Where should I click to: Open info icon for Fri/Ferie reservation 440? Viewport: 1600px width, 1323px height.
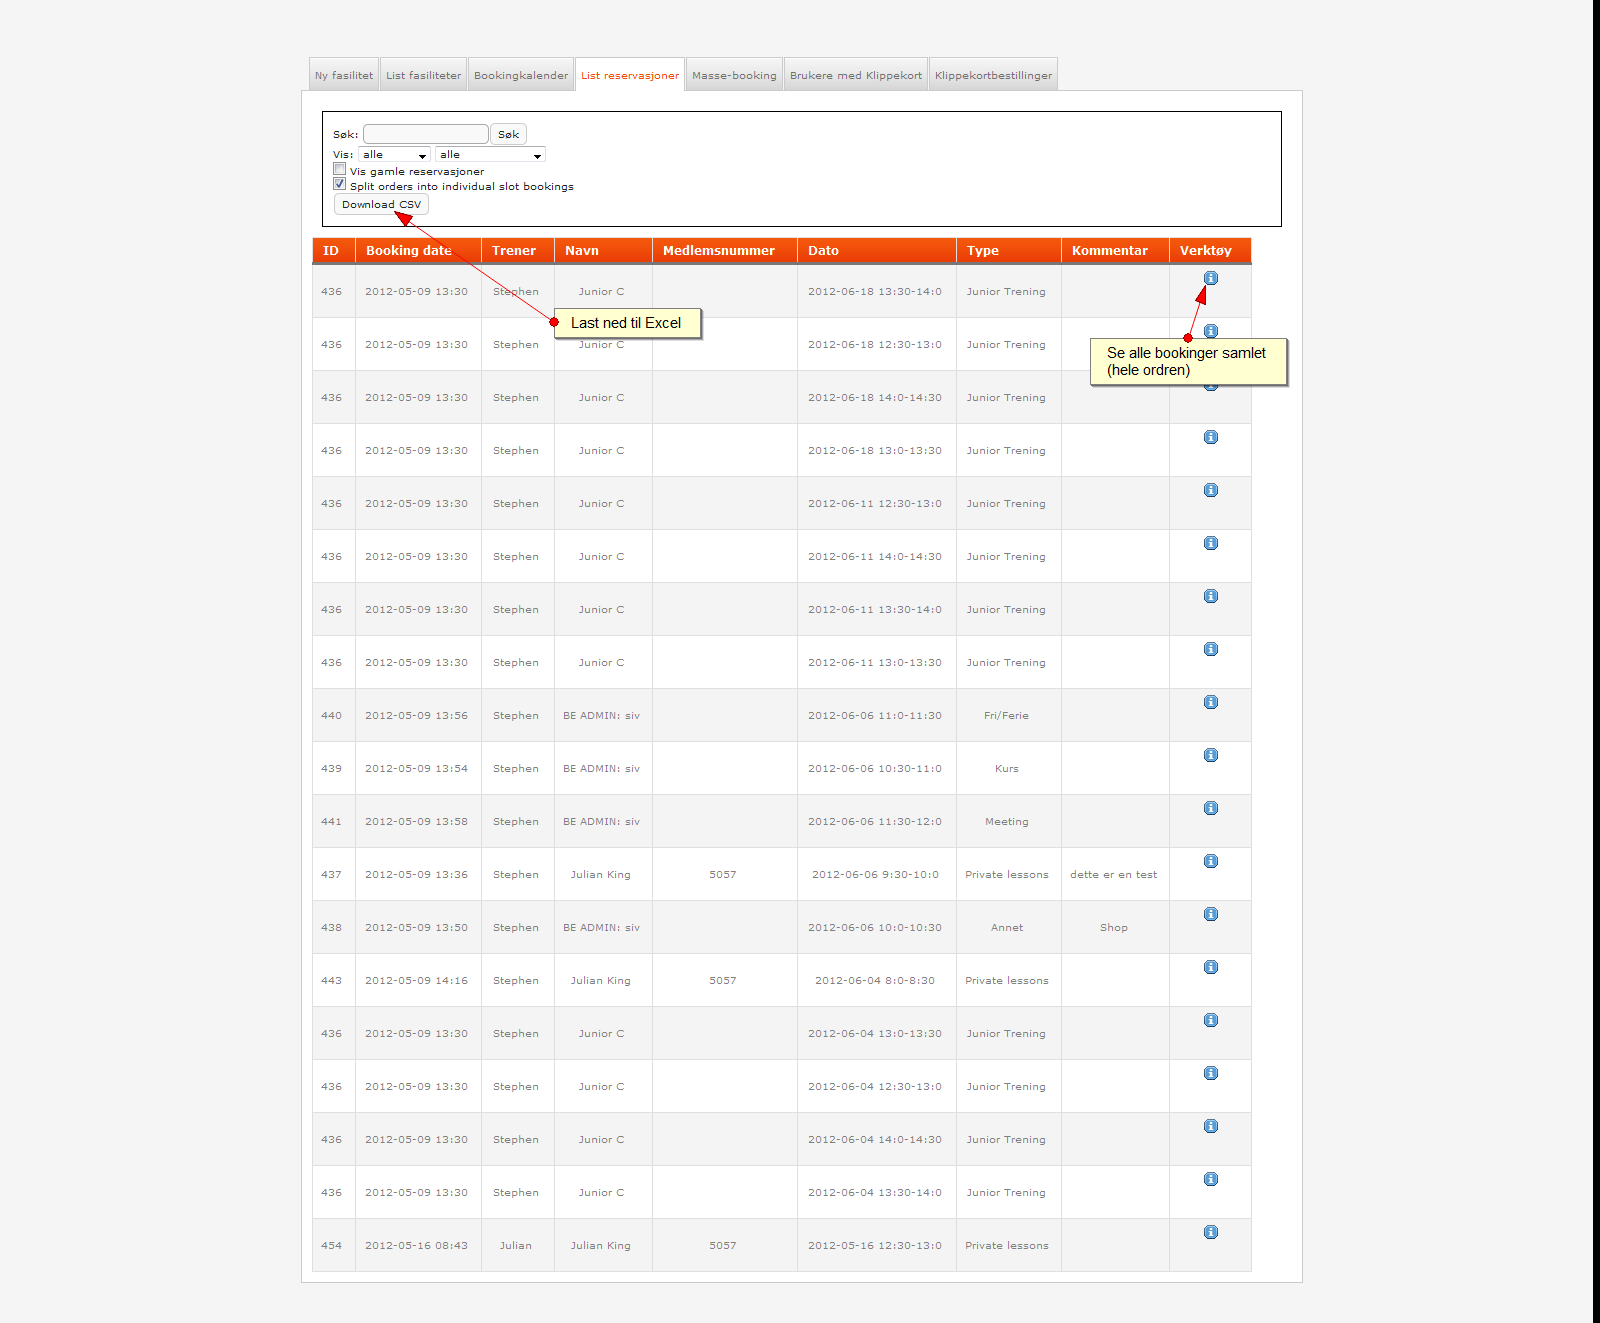click(1211, 702)
